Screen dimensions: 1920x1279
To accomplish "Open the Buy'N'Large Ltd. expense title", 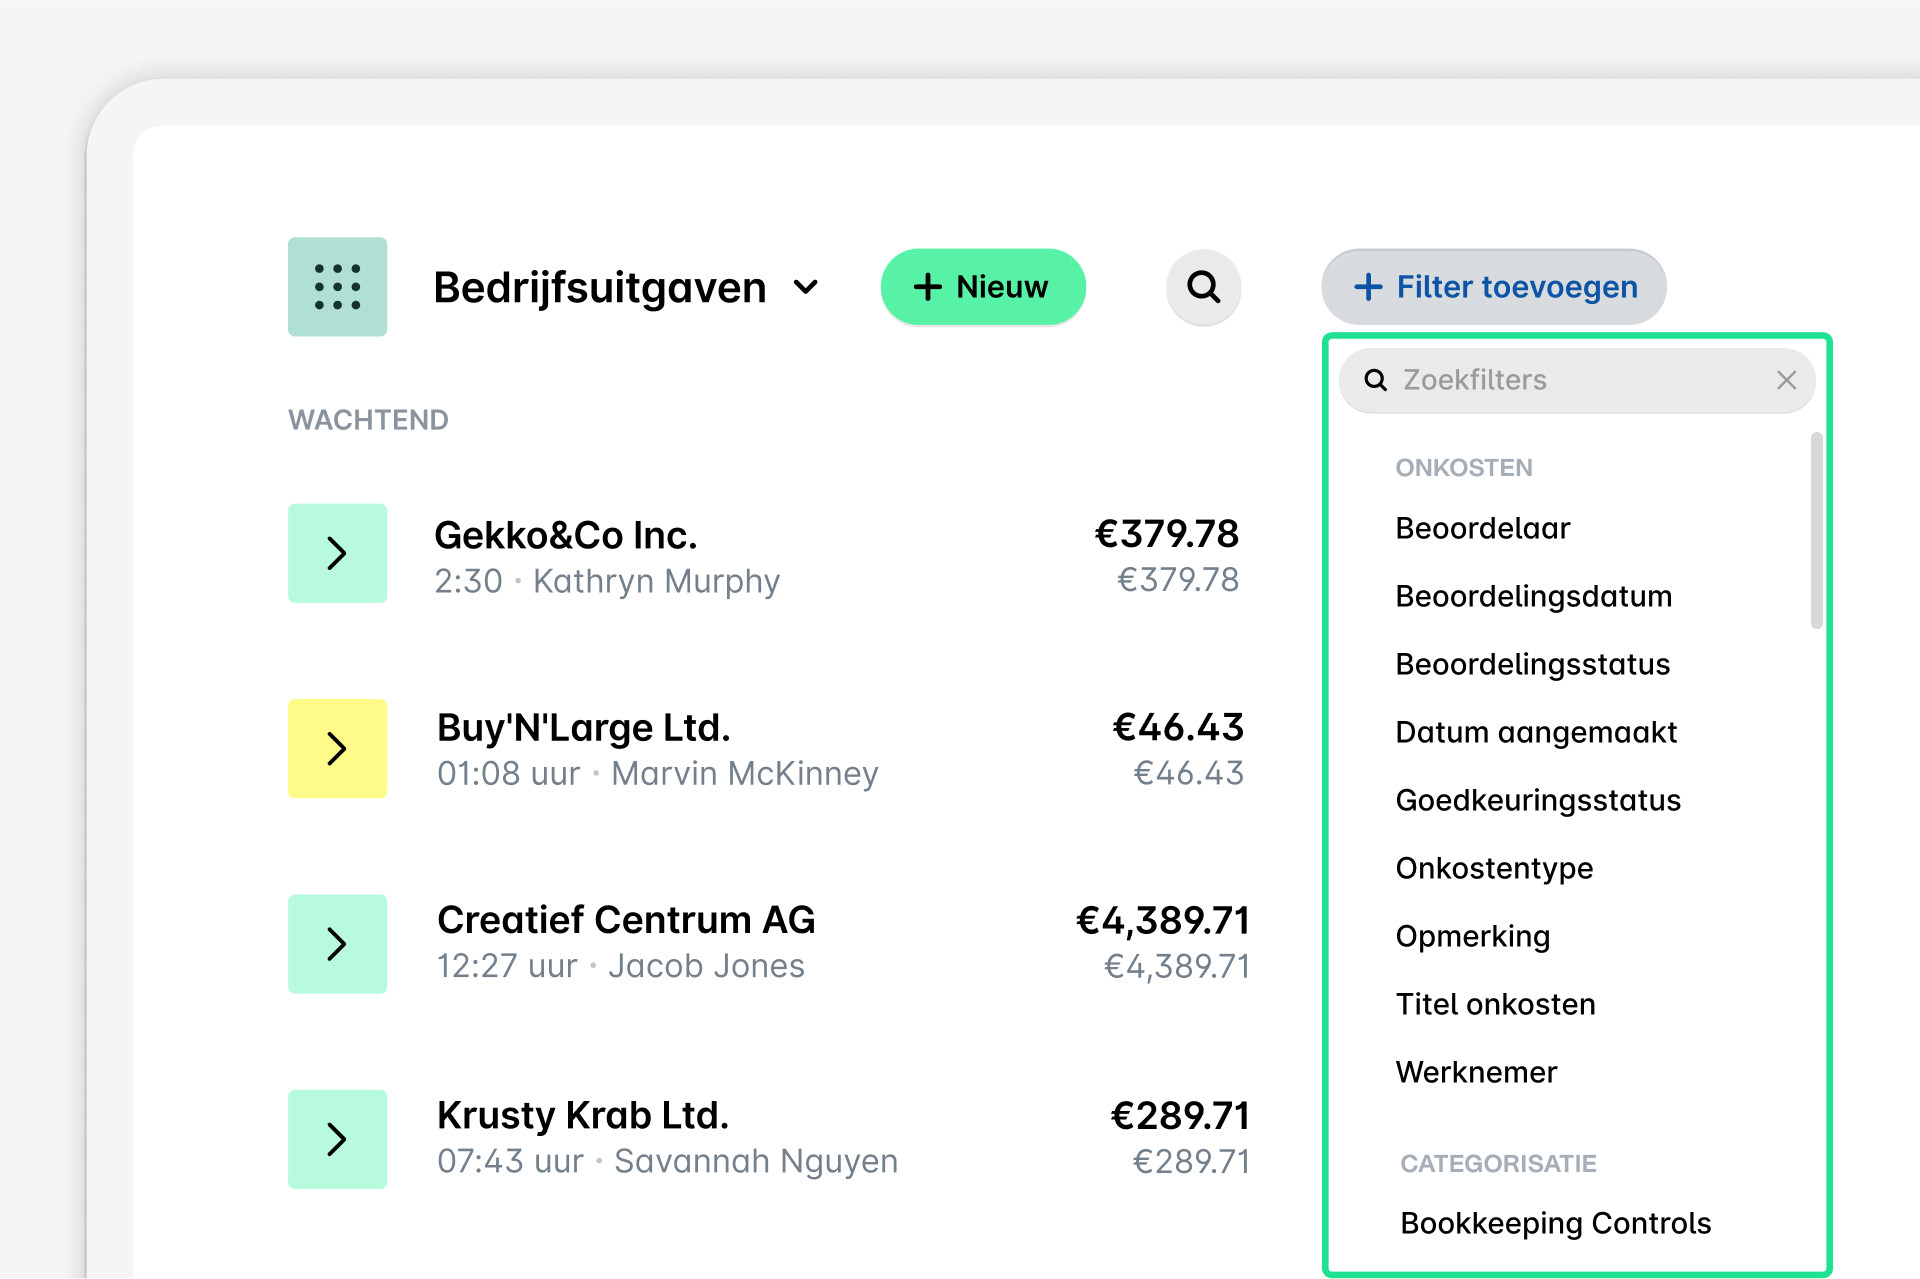I will click(583, 728).
